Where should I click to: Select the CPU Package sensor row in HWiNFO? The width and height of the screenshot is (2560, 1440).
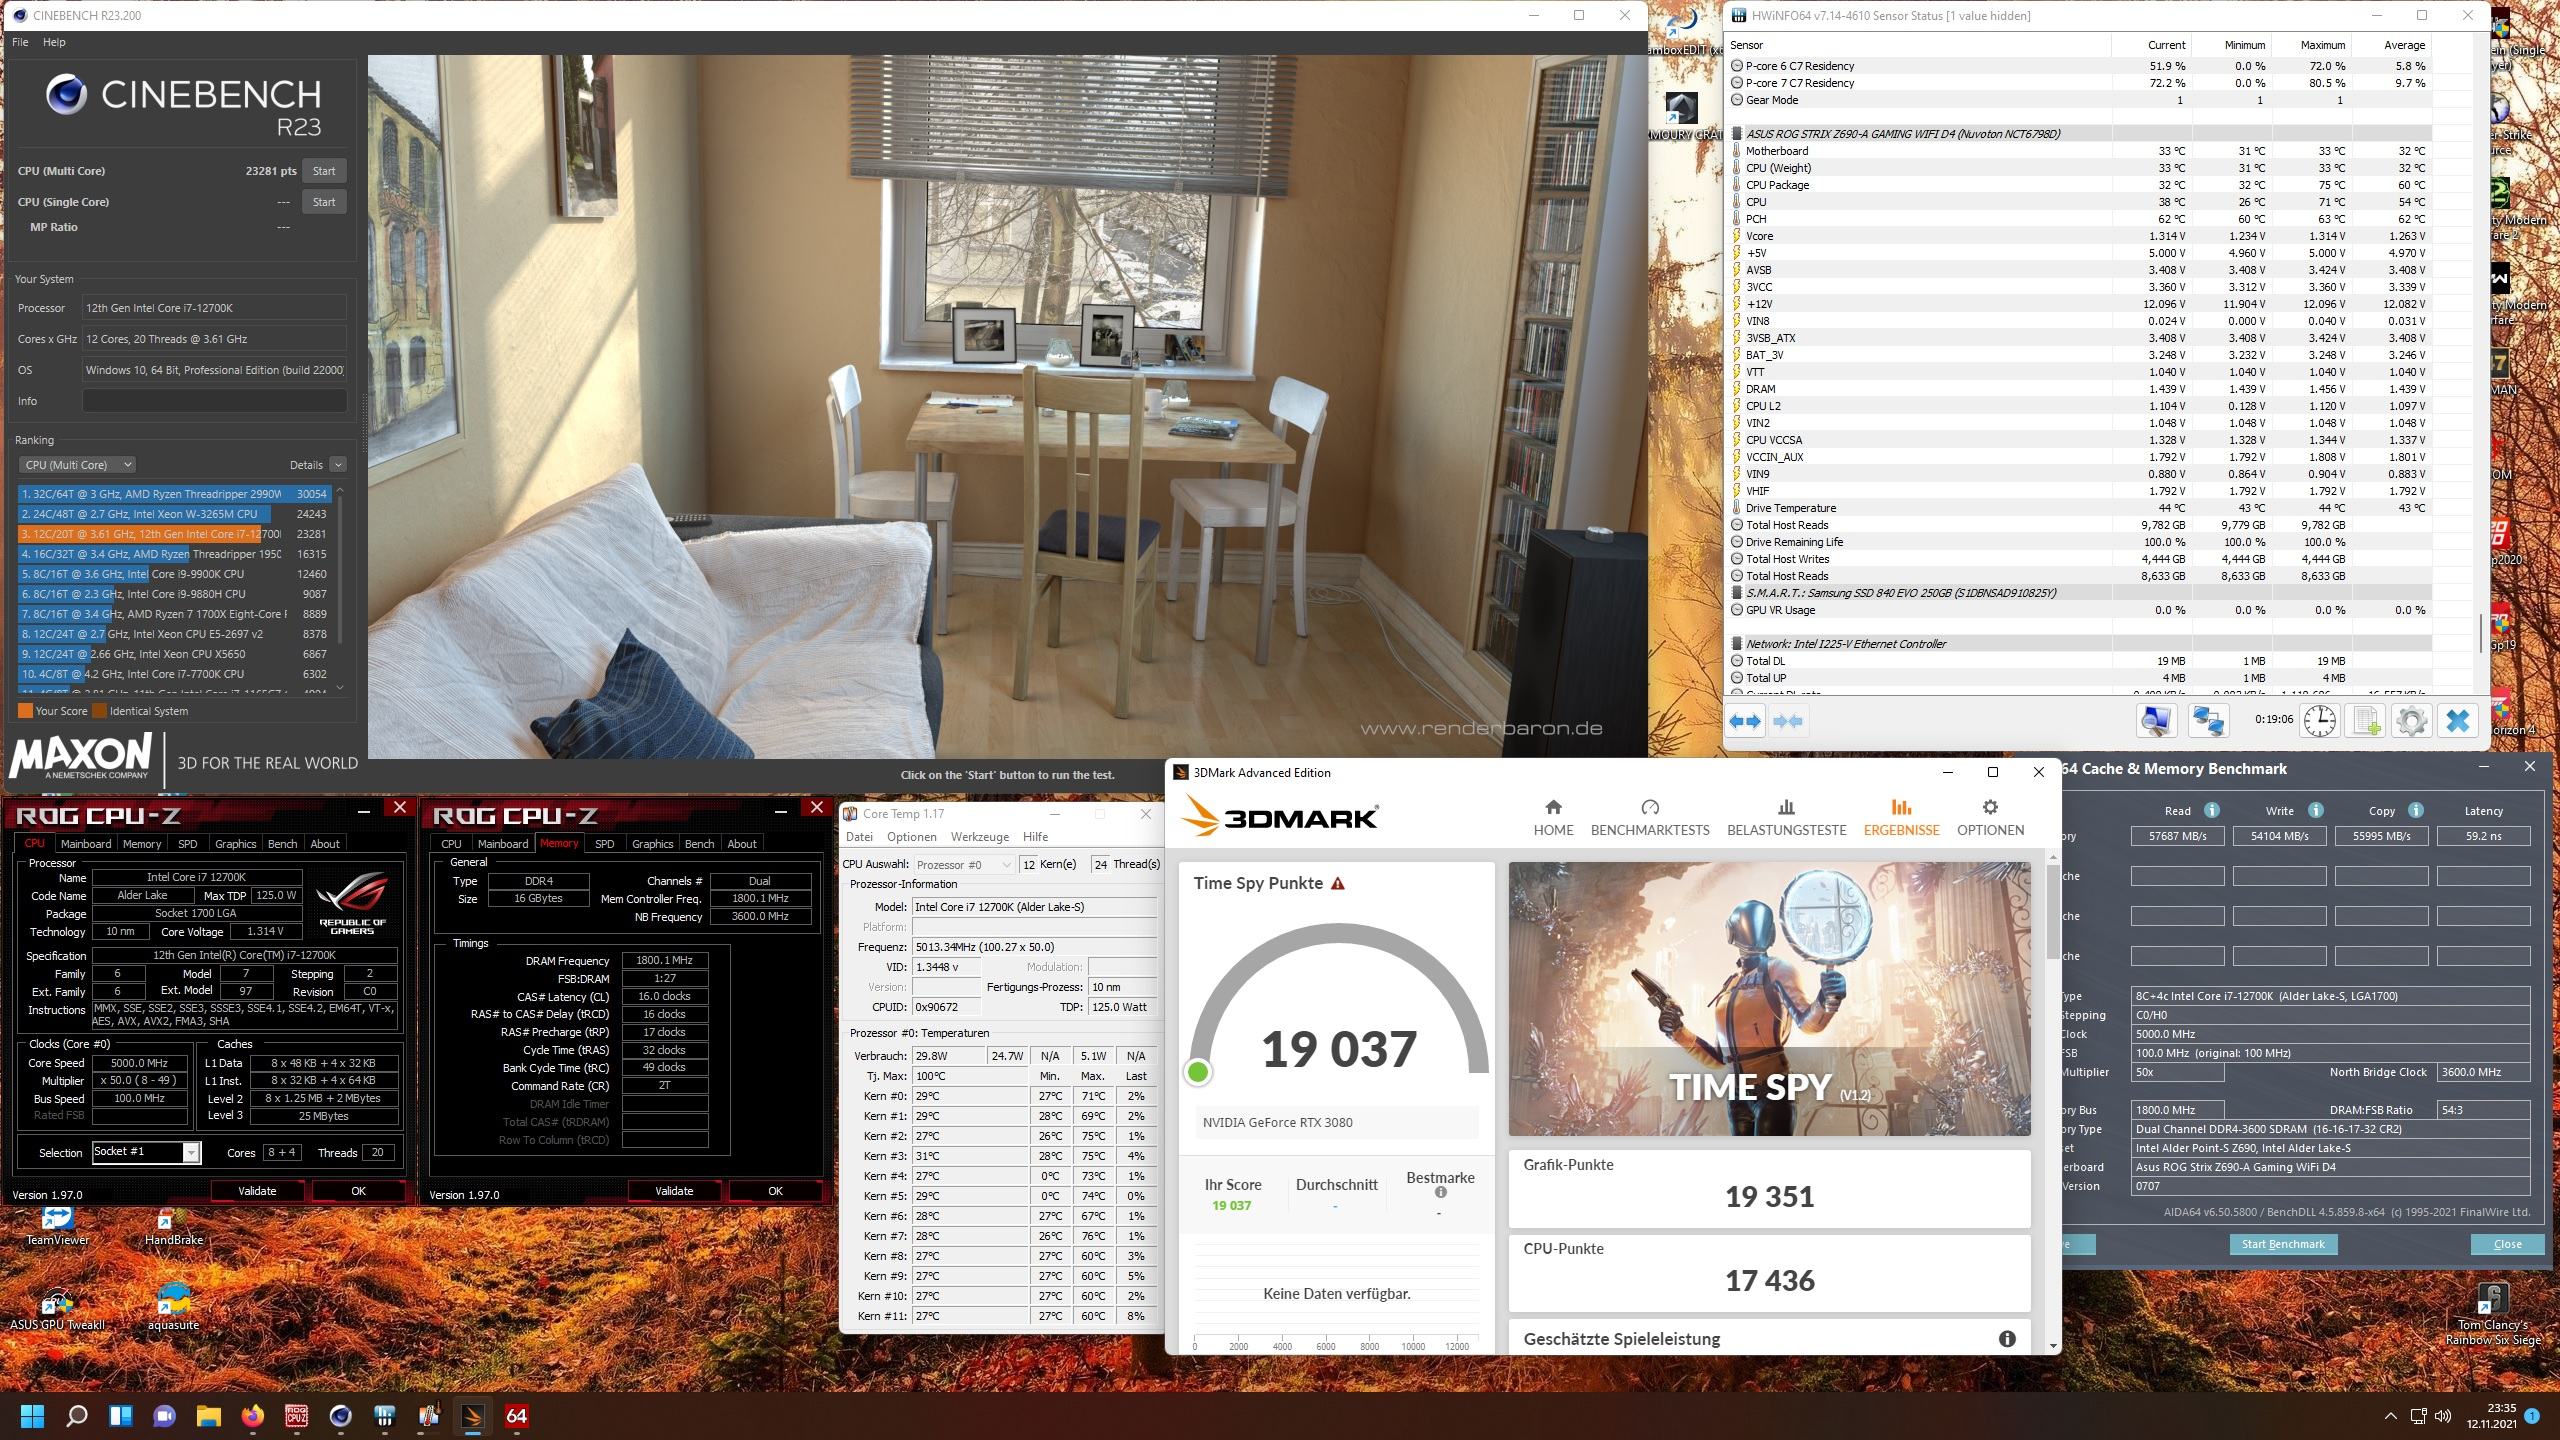(2080, 185)
